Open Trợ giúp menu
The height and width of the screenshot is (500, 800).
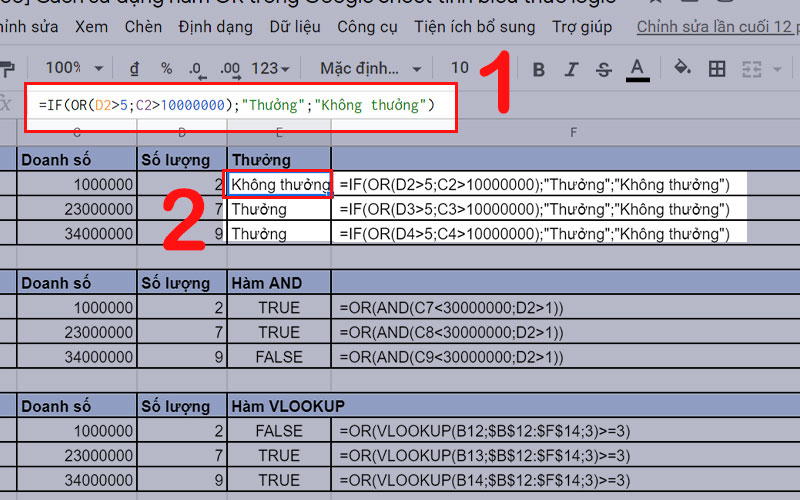(582, 27)
